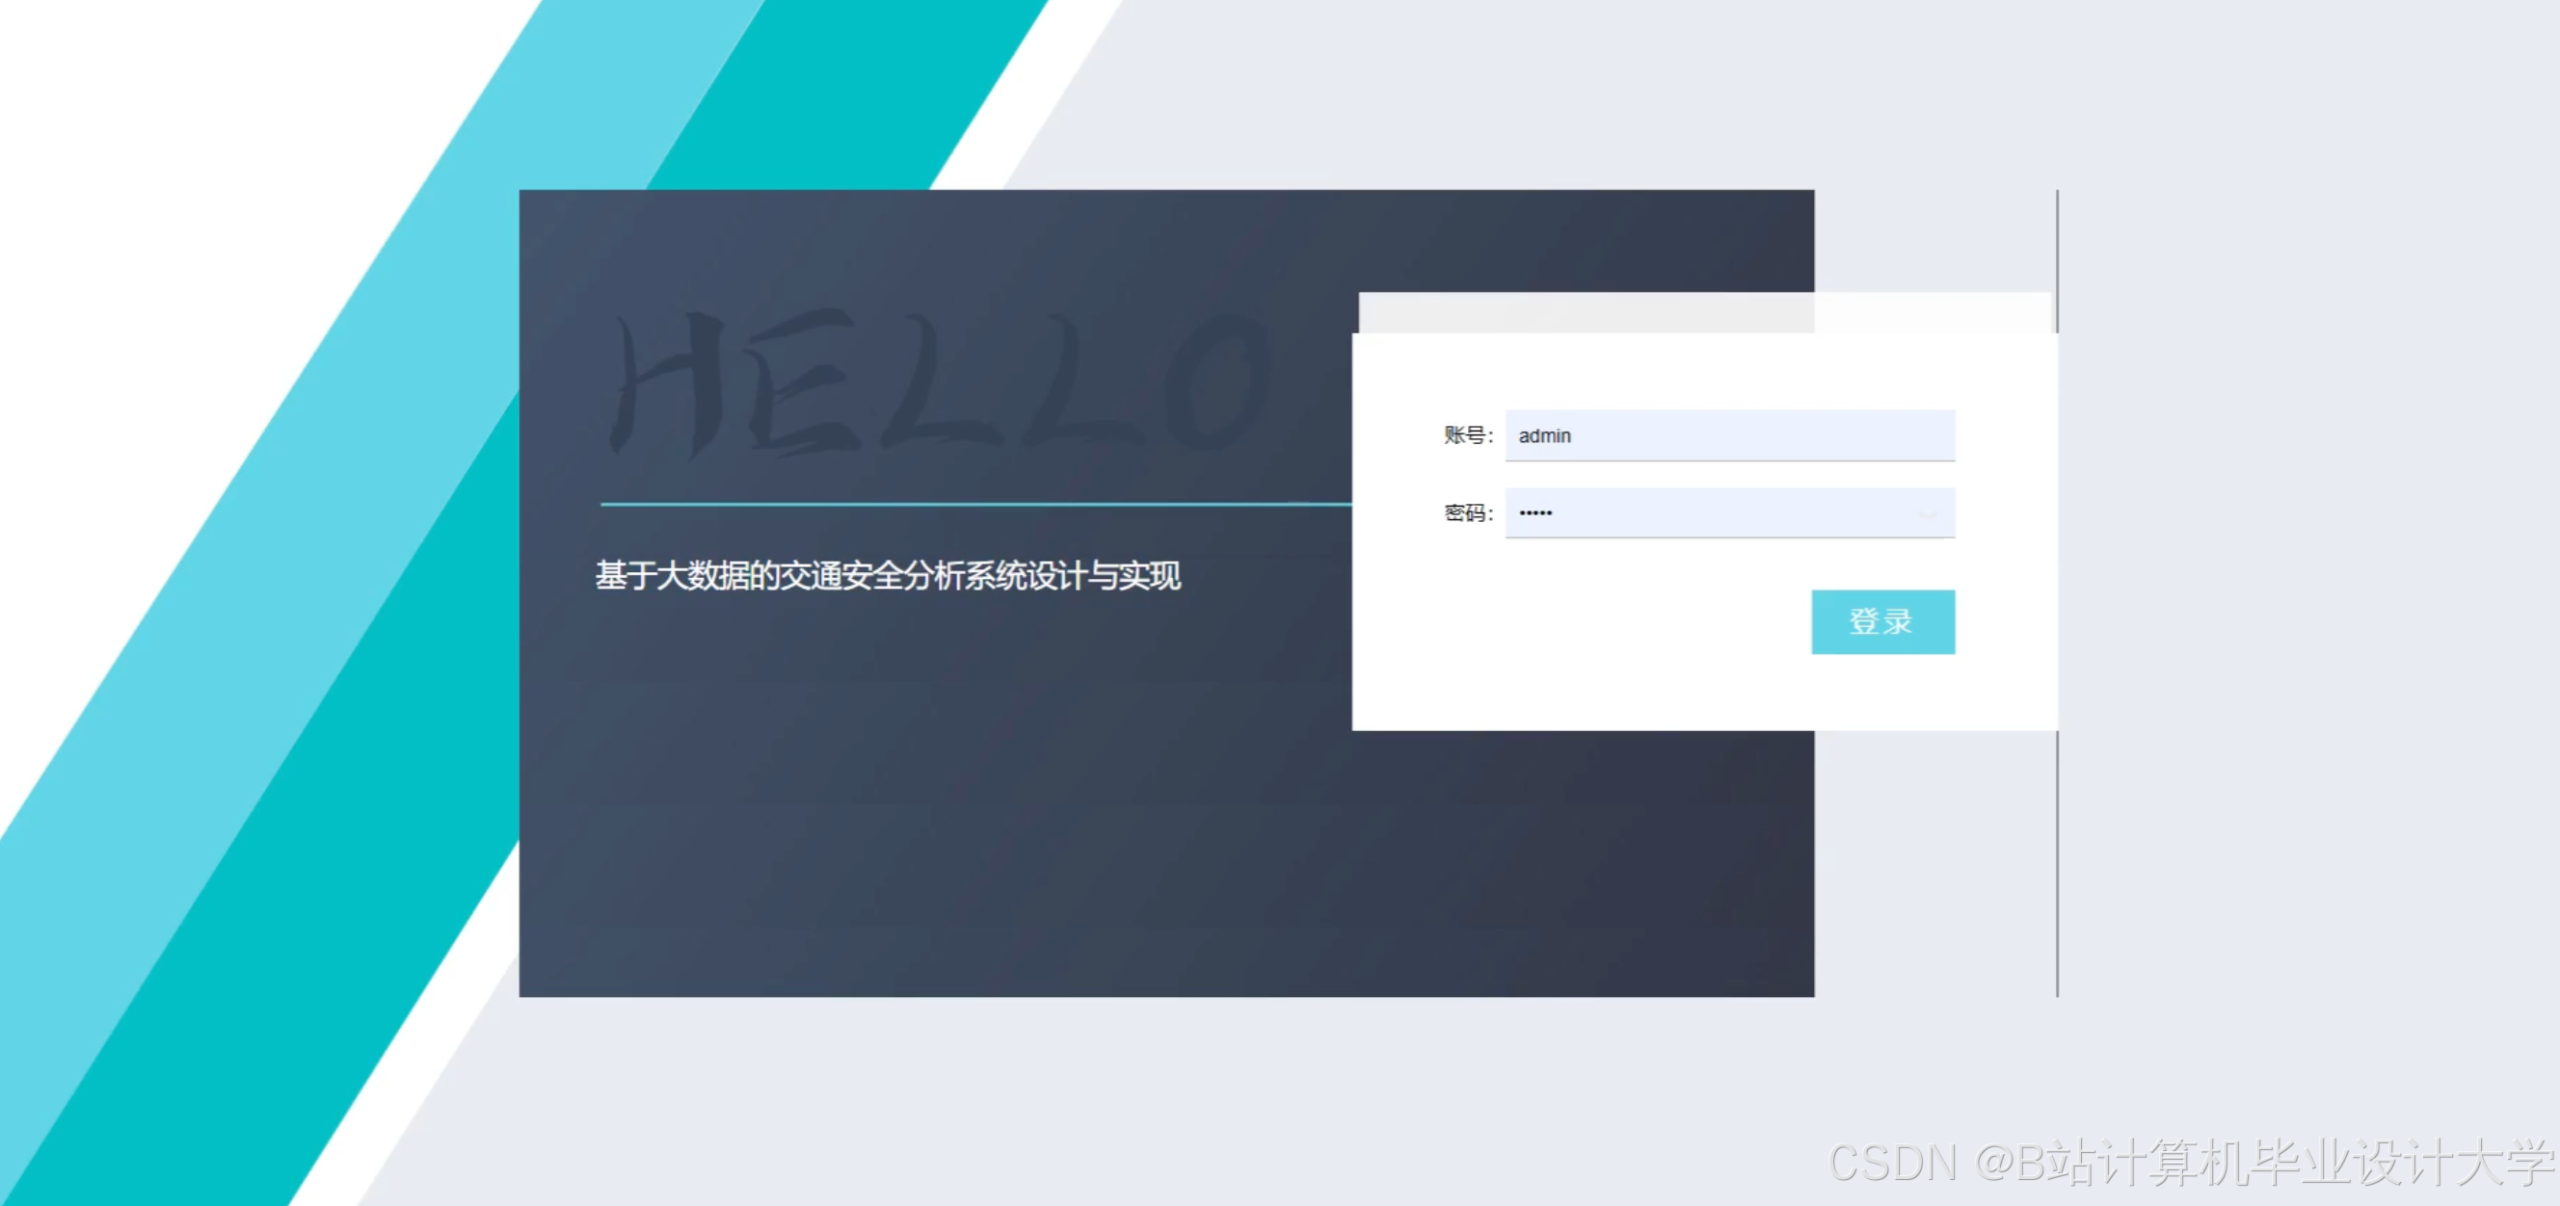
Task: Click the system title 基于大数据的交通安全分析系统设计与实现
Action: [x=888, y=578]
